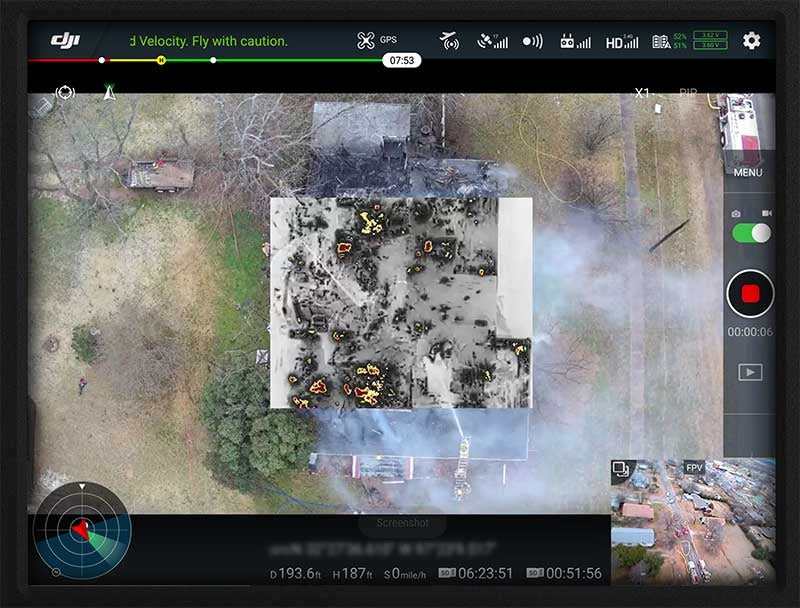Stop video recording

750,294
